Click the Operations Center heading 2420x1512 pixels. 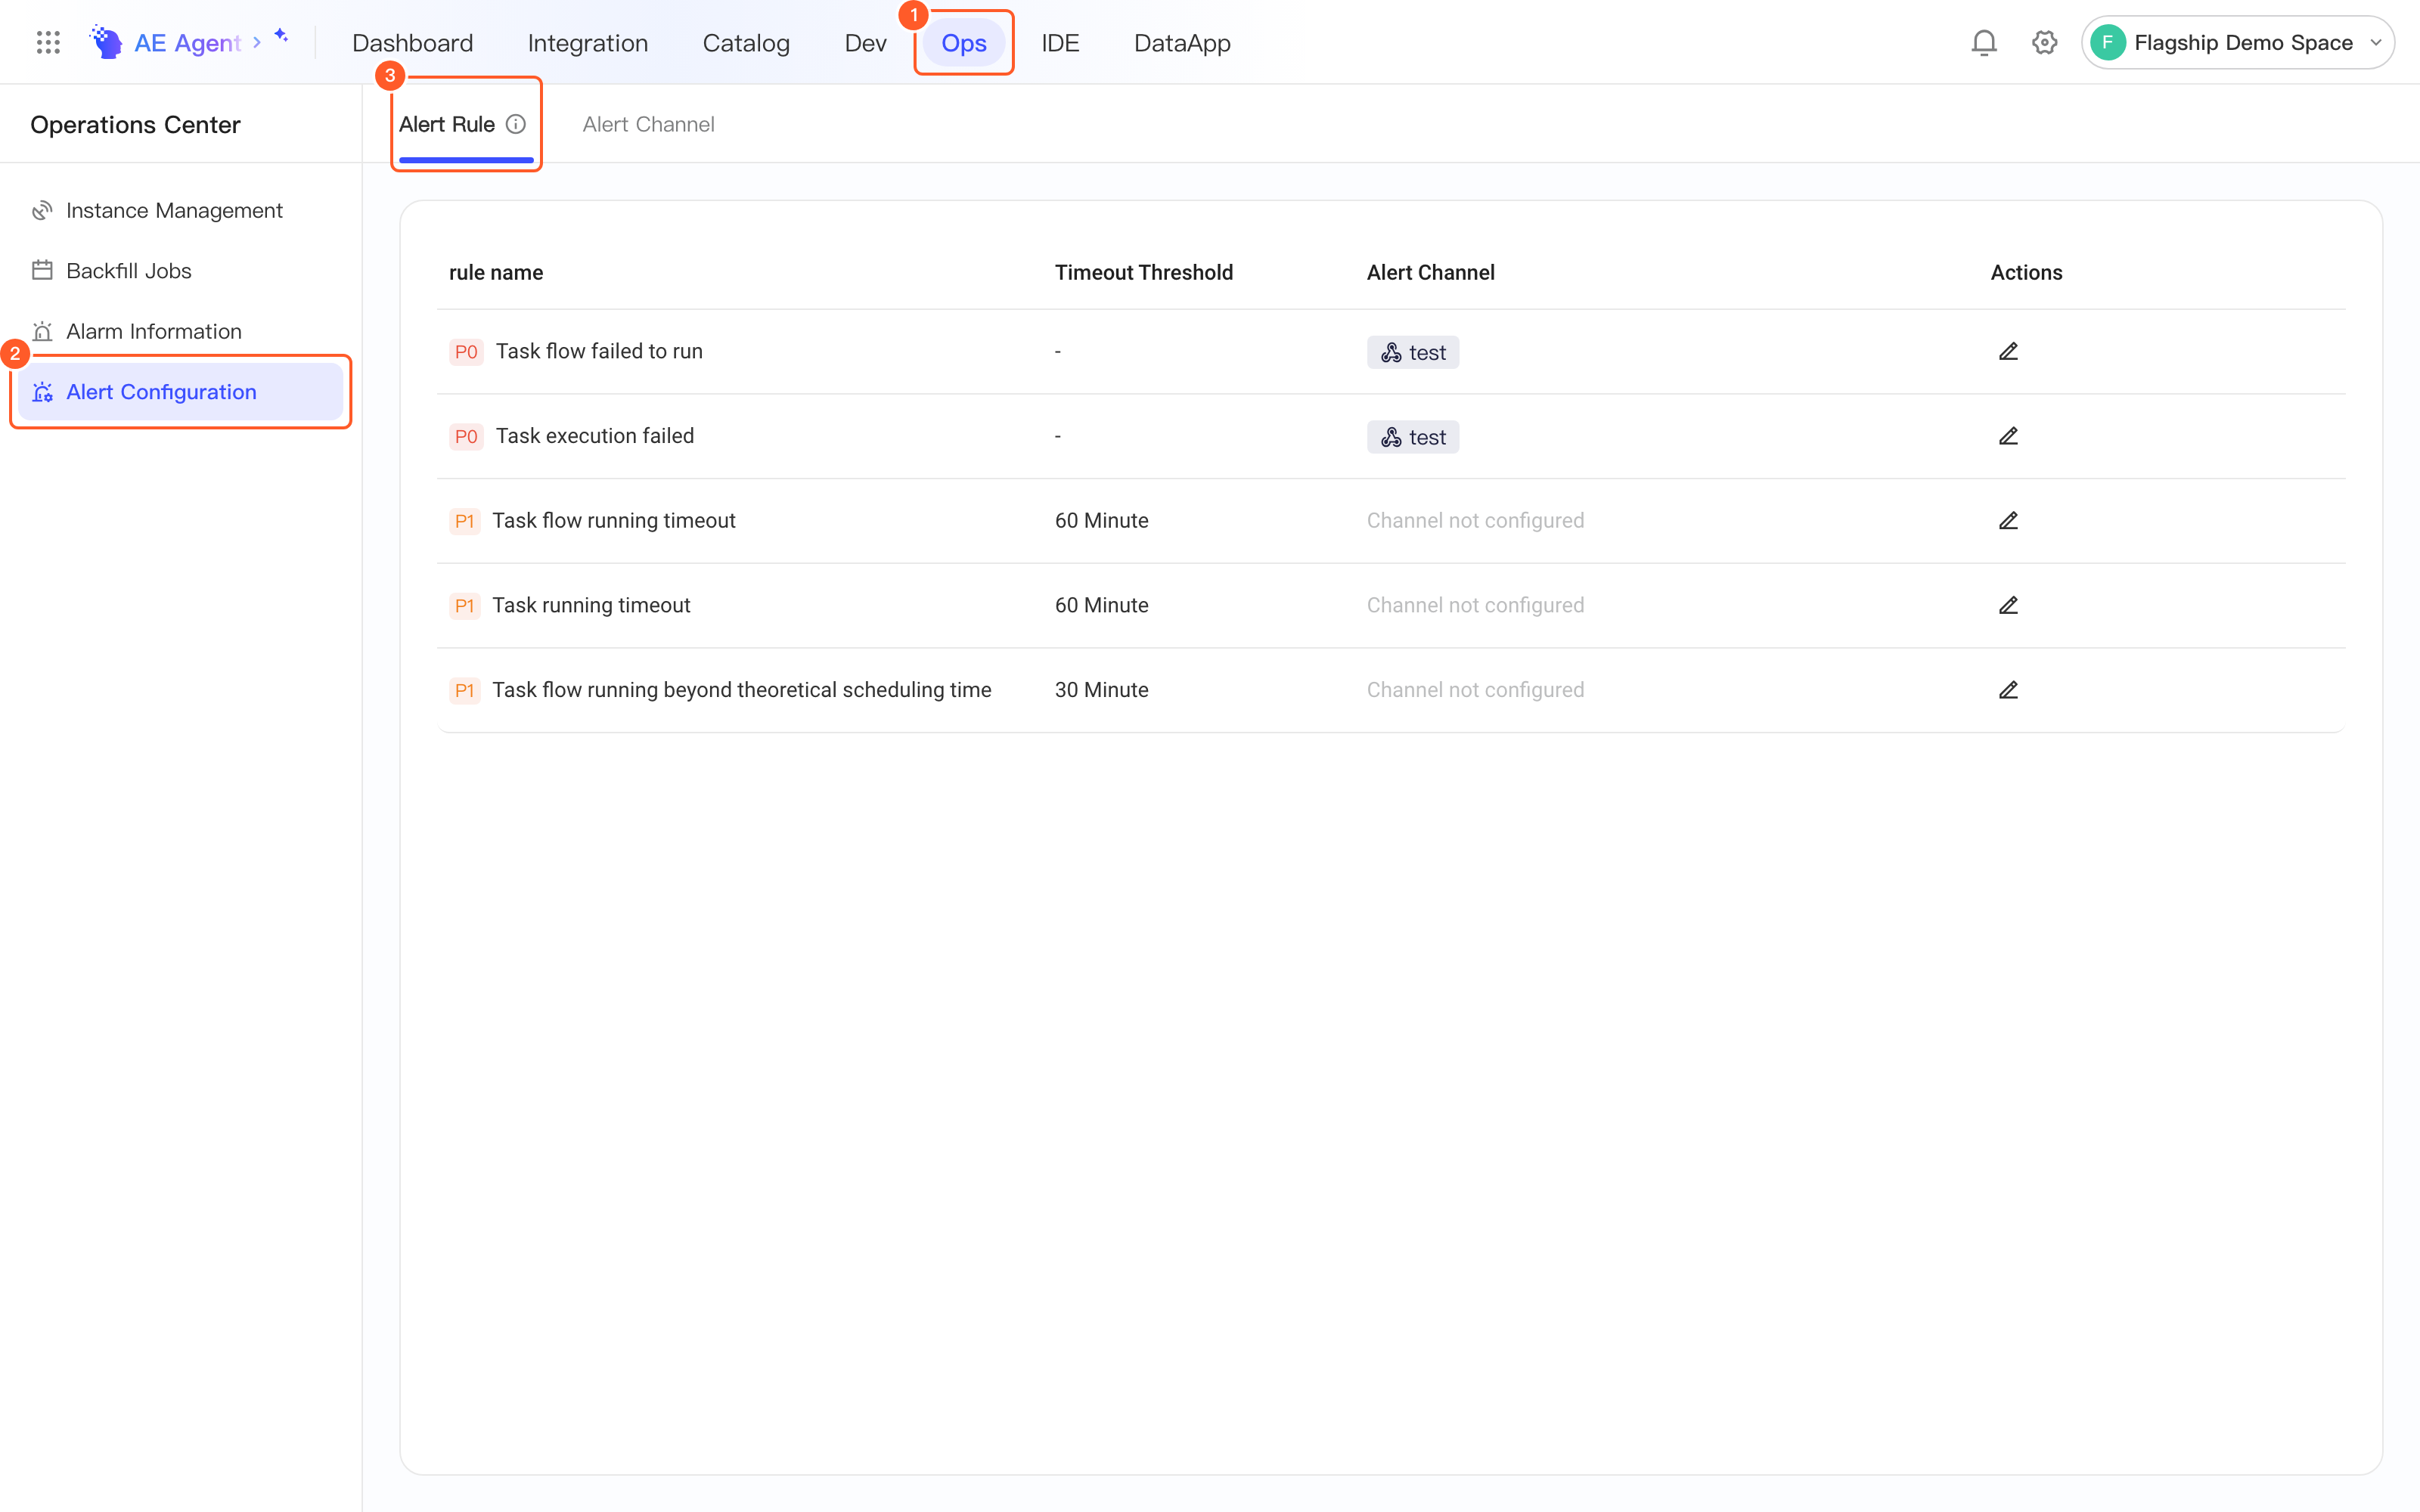[x=135, y=125]
